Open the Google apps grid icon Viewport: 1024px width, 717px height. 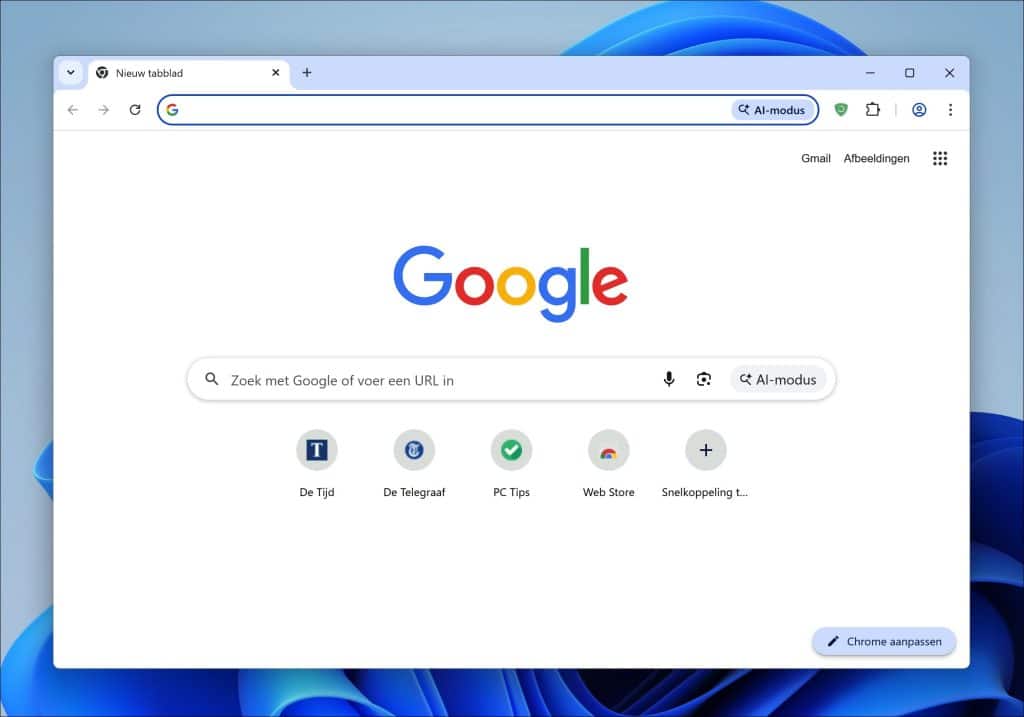click(x=939, y=158)
